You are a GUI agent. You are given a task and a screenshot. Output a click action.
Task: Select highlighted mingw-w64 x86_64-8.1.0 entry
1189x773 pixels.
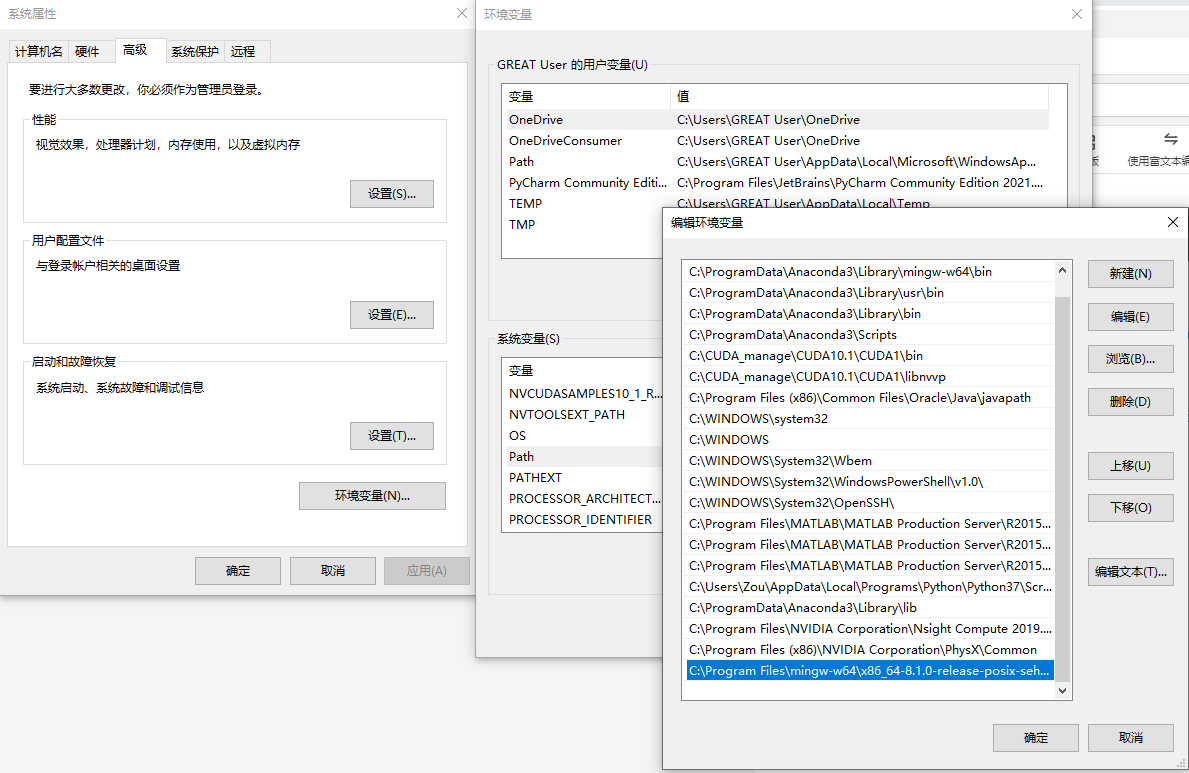870,671
